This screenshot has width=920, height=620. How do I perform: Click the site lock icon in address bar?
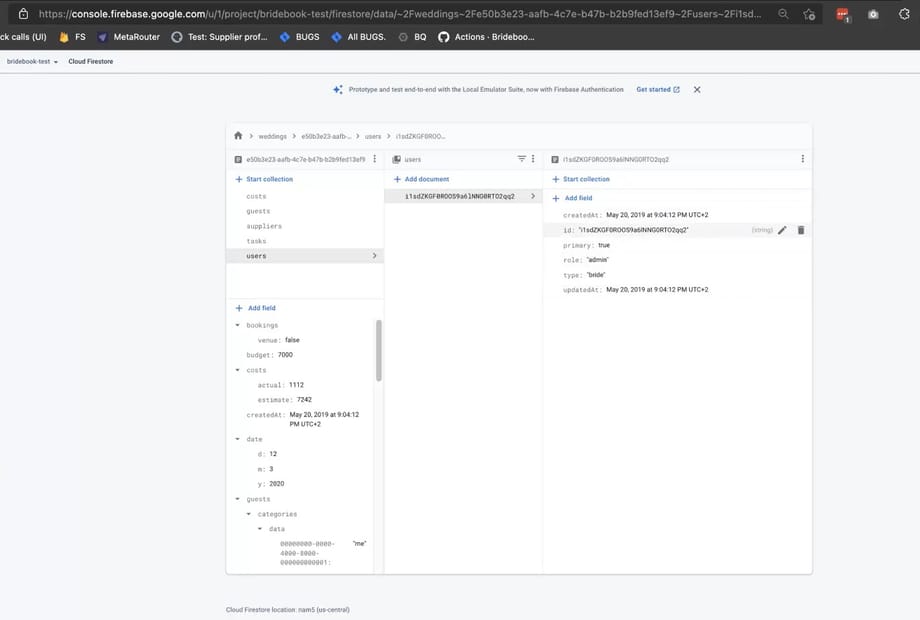pos(23,13)
